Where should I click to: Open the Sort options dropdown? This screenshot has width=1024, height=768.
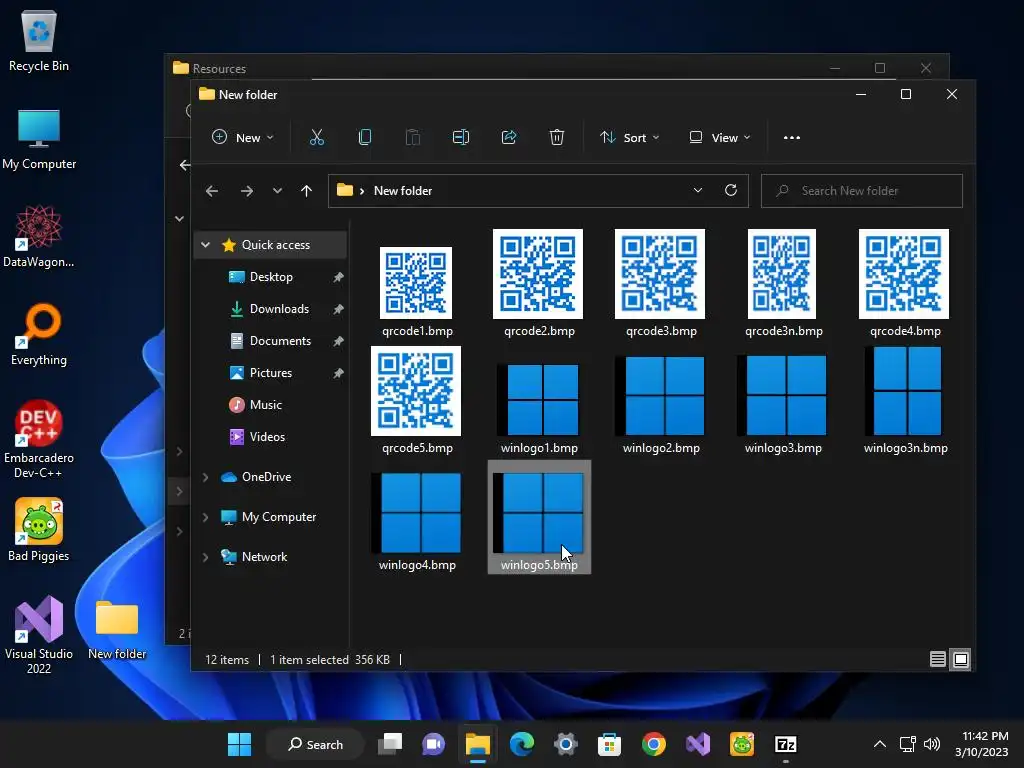[x=630, y=138]
